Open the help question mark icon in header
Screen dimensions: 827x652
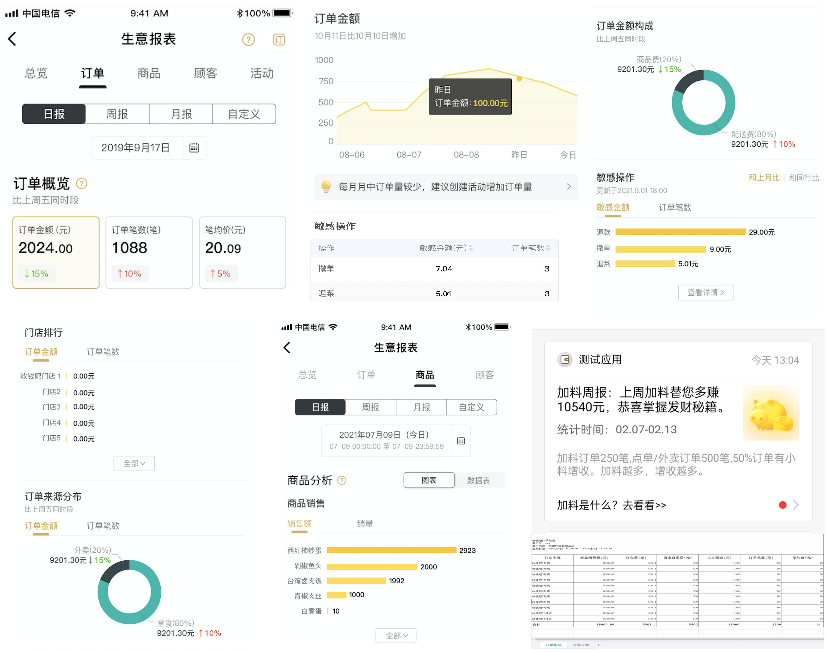point(249,40)
